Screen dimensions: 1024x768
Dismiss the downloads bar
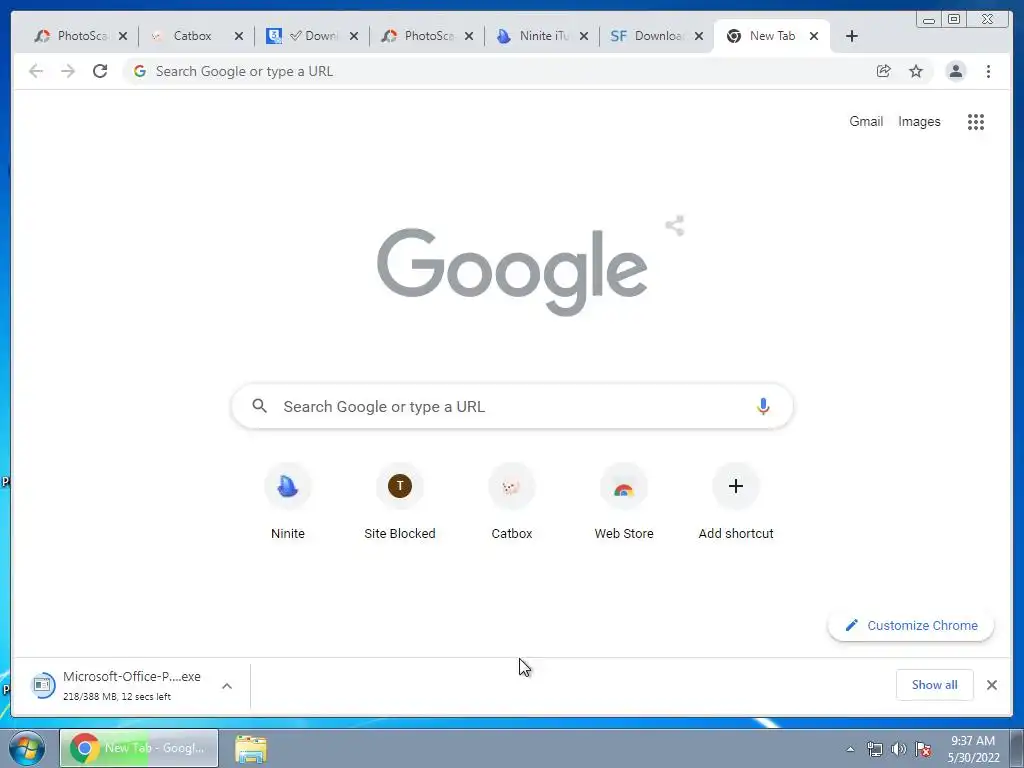click(991, 685)
